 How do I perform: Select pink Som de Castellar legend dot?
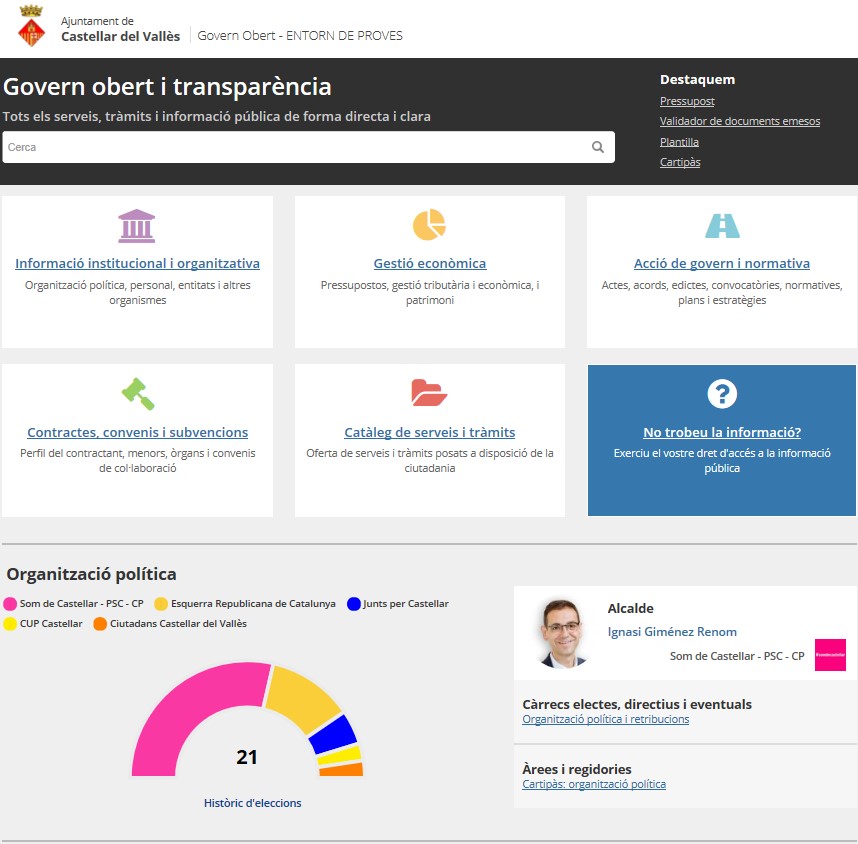click(x=11, y=604)
